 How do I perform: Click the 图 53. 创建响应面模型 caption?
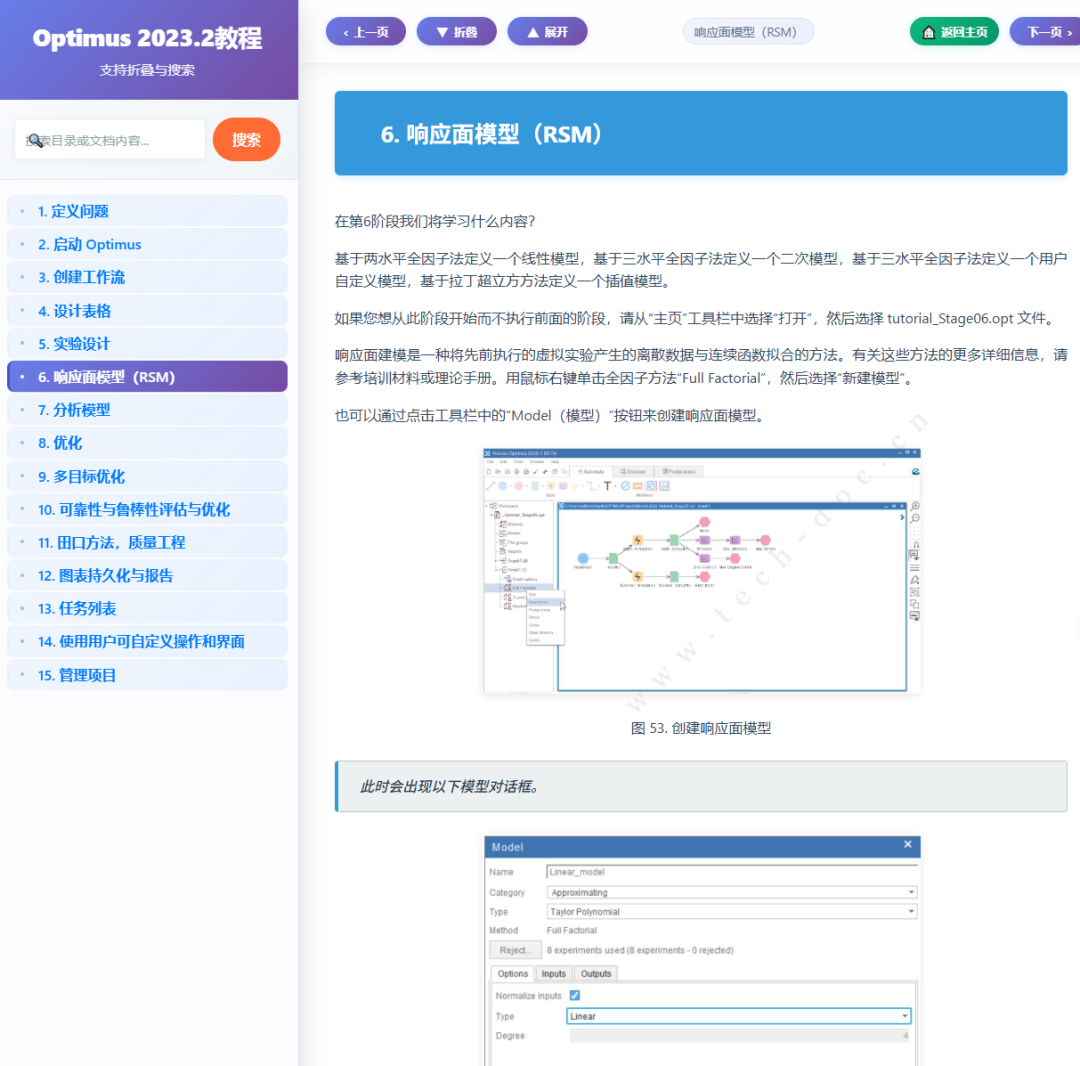pos(701,728)
